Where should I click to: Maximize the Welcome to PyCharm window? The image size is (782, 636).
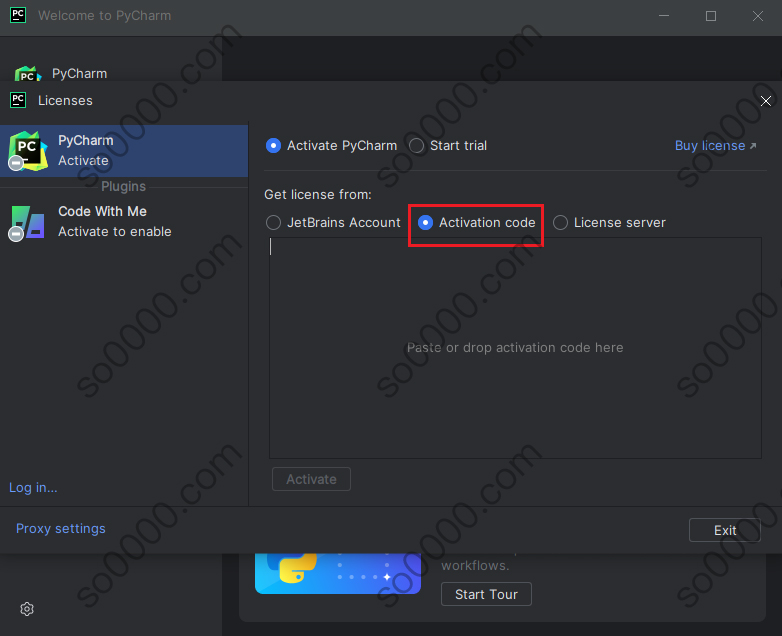point(711,16)
